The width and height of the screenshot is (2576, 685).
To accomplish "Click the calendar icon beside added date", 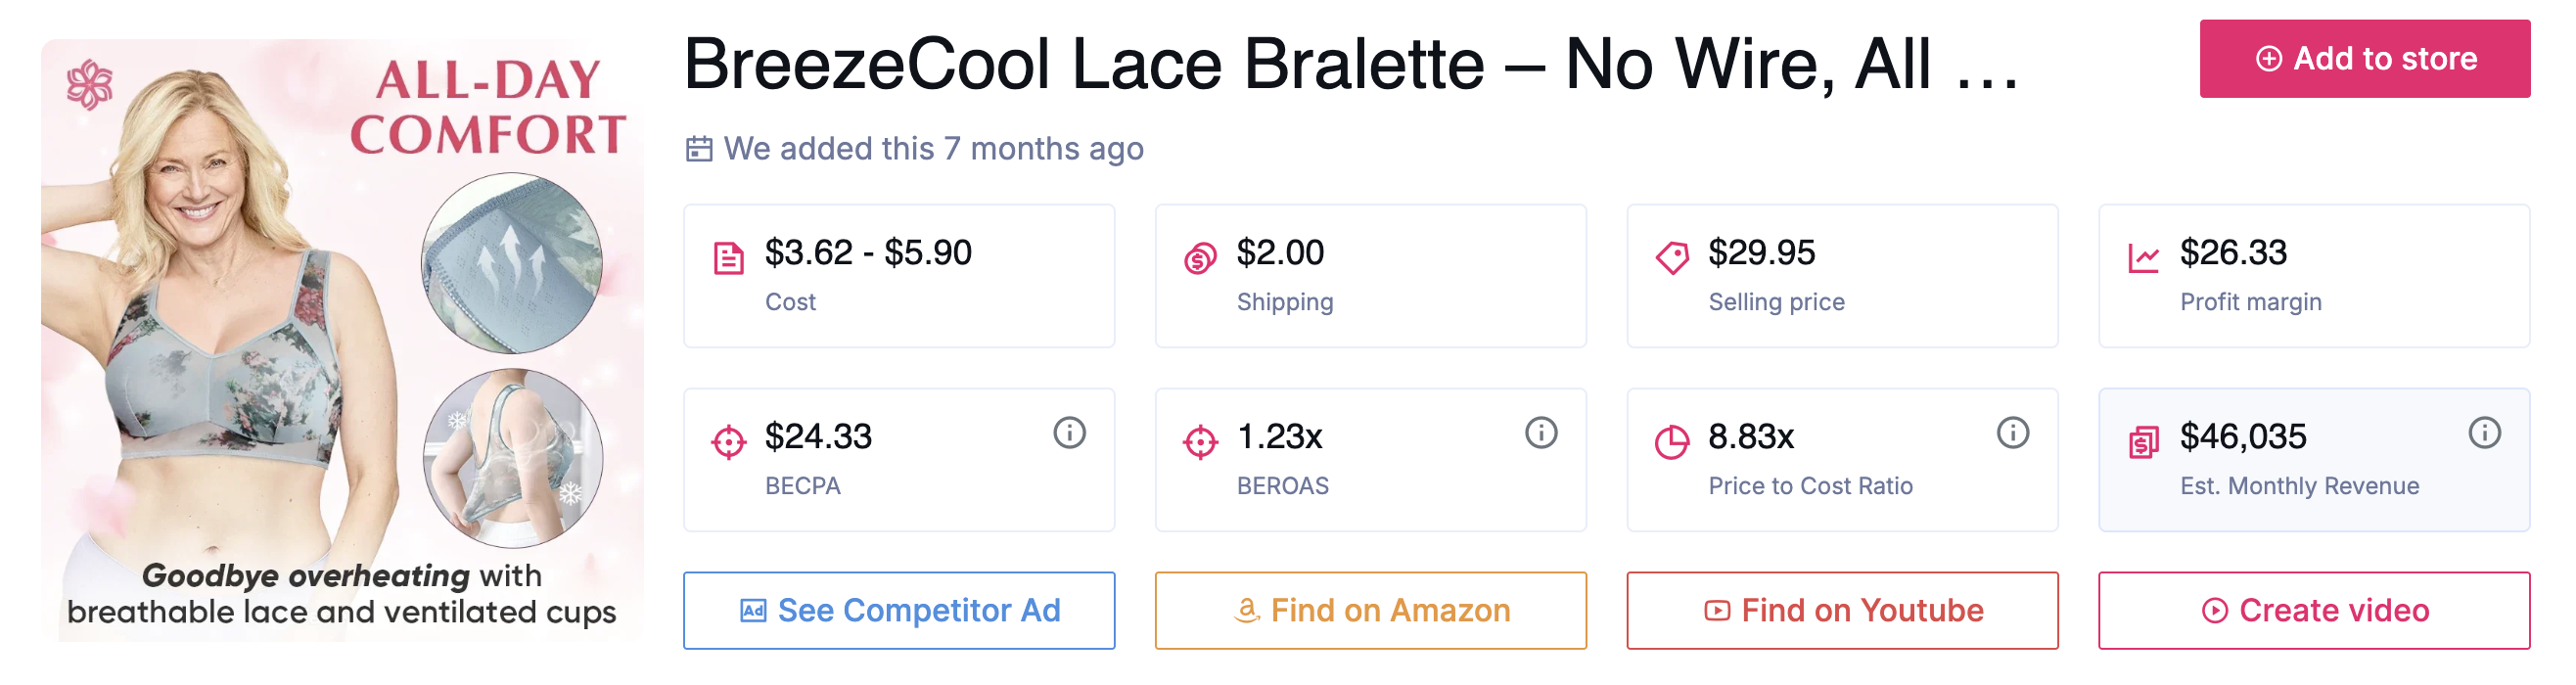I will [699, 149].
